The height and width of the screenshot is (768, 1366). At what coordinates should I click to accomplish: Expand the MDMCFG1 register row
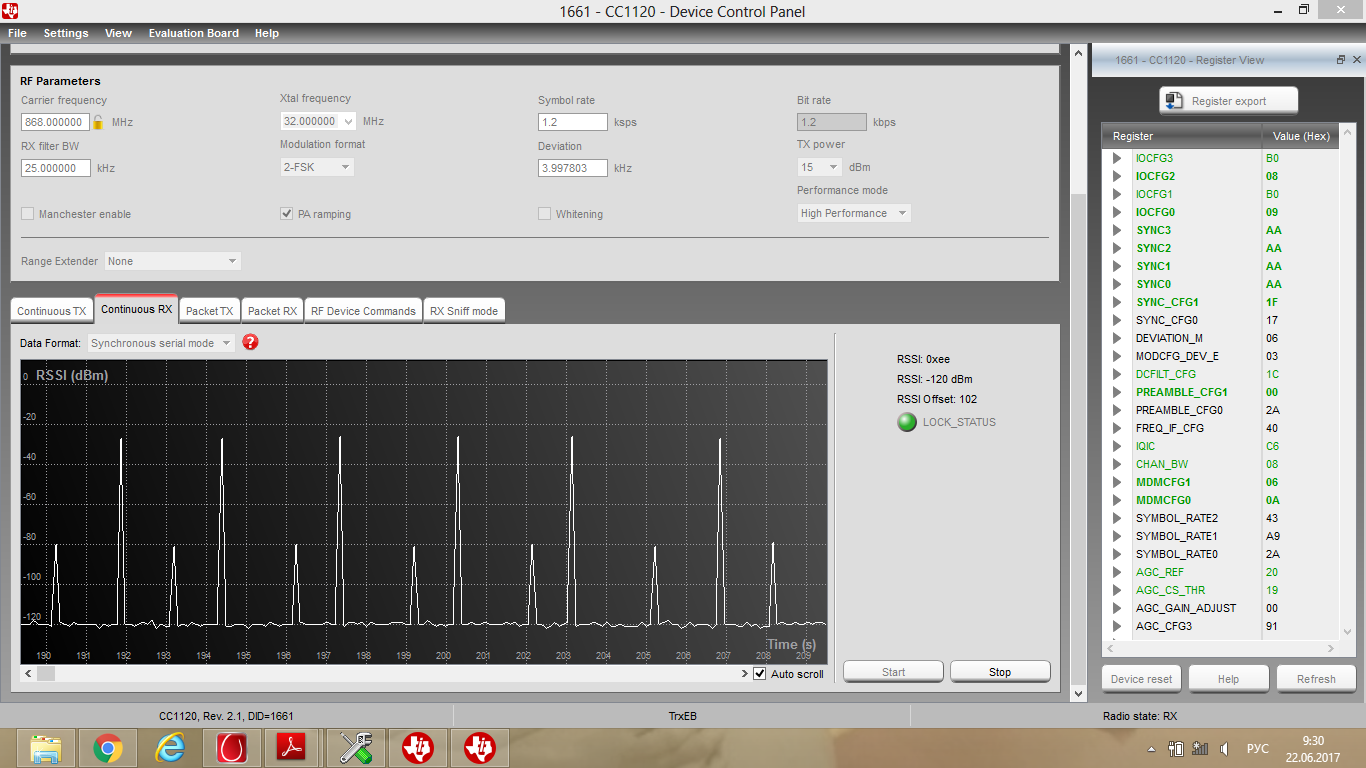[1117, 482]
